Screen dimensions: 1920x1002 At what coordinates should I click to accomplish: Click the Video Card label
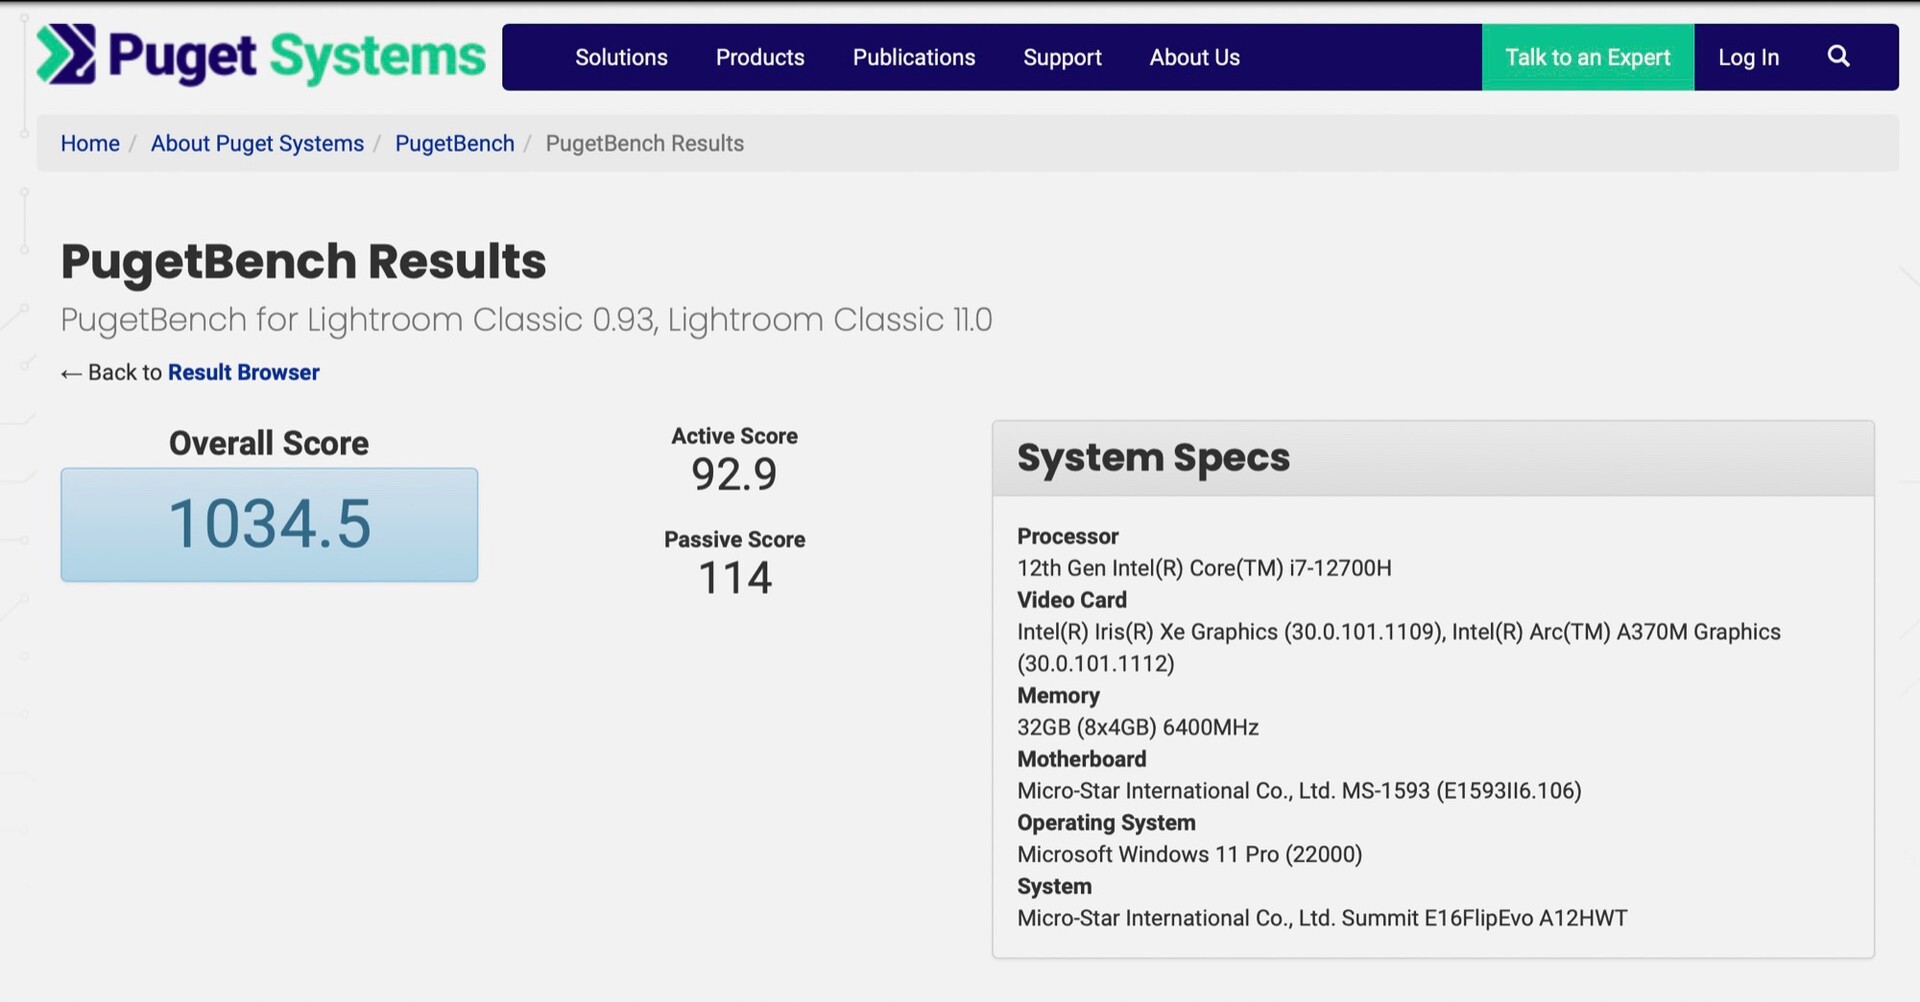tap(1072, 600)
